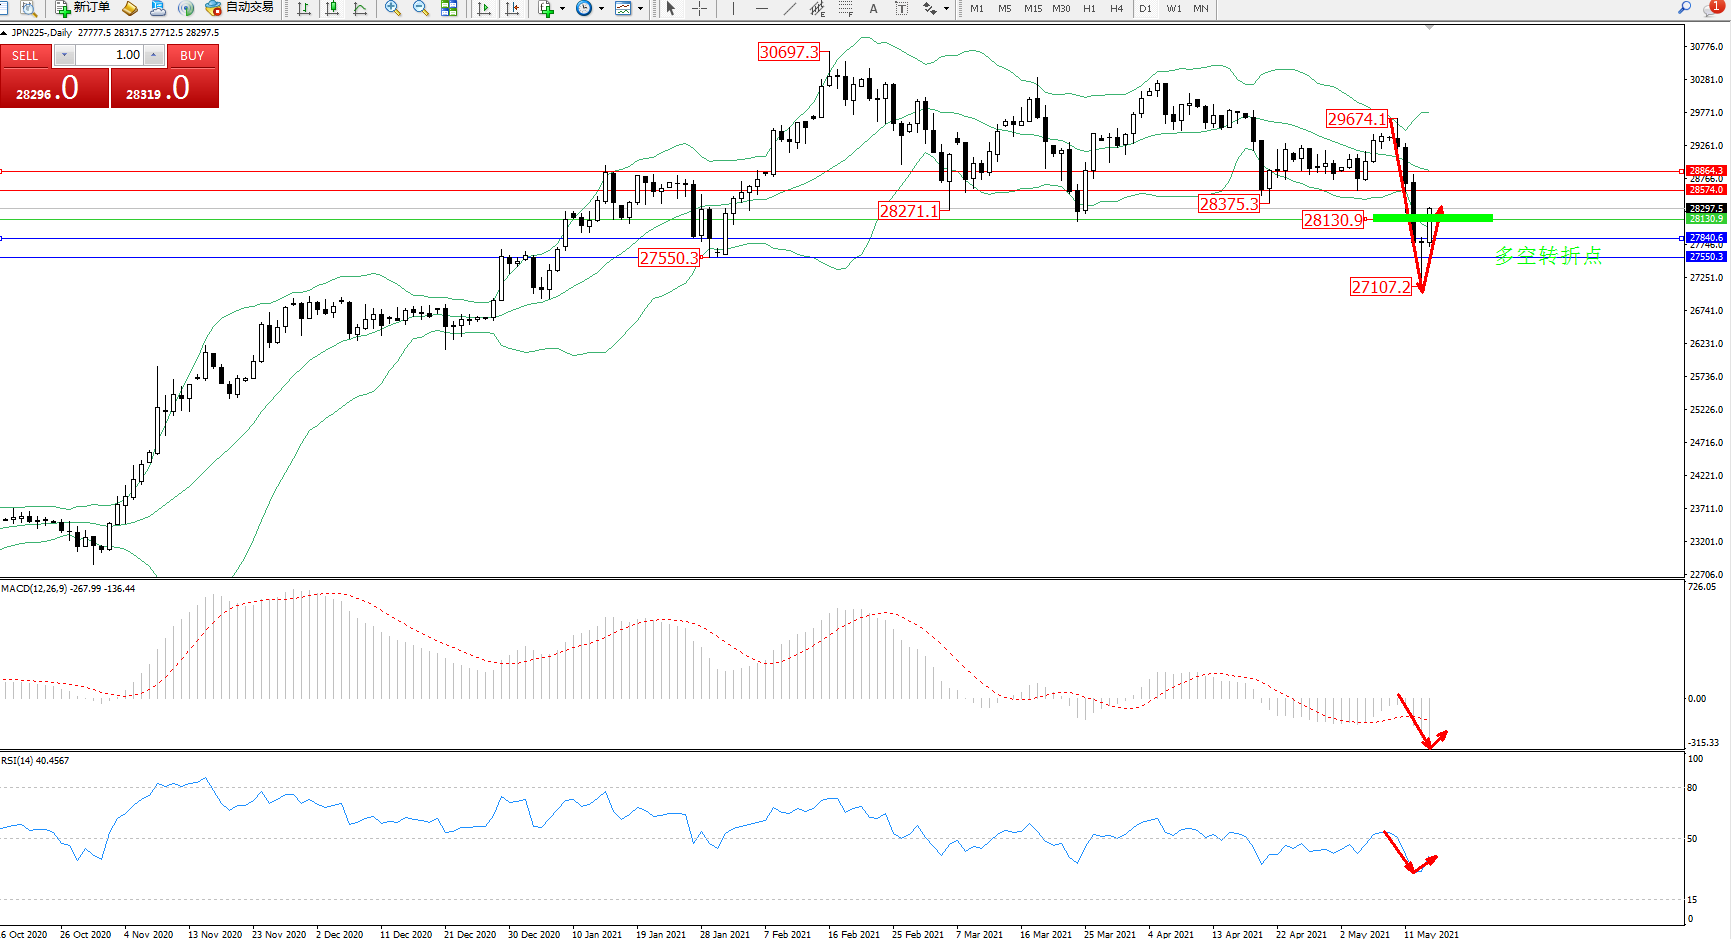The height and width of the screenshot is (939, 1731).
Task: Draw a trendline with the line tool
Action: coord(790,8)
